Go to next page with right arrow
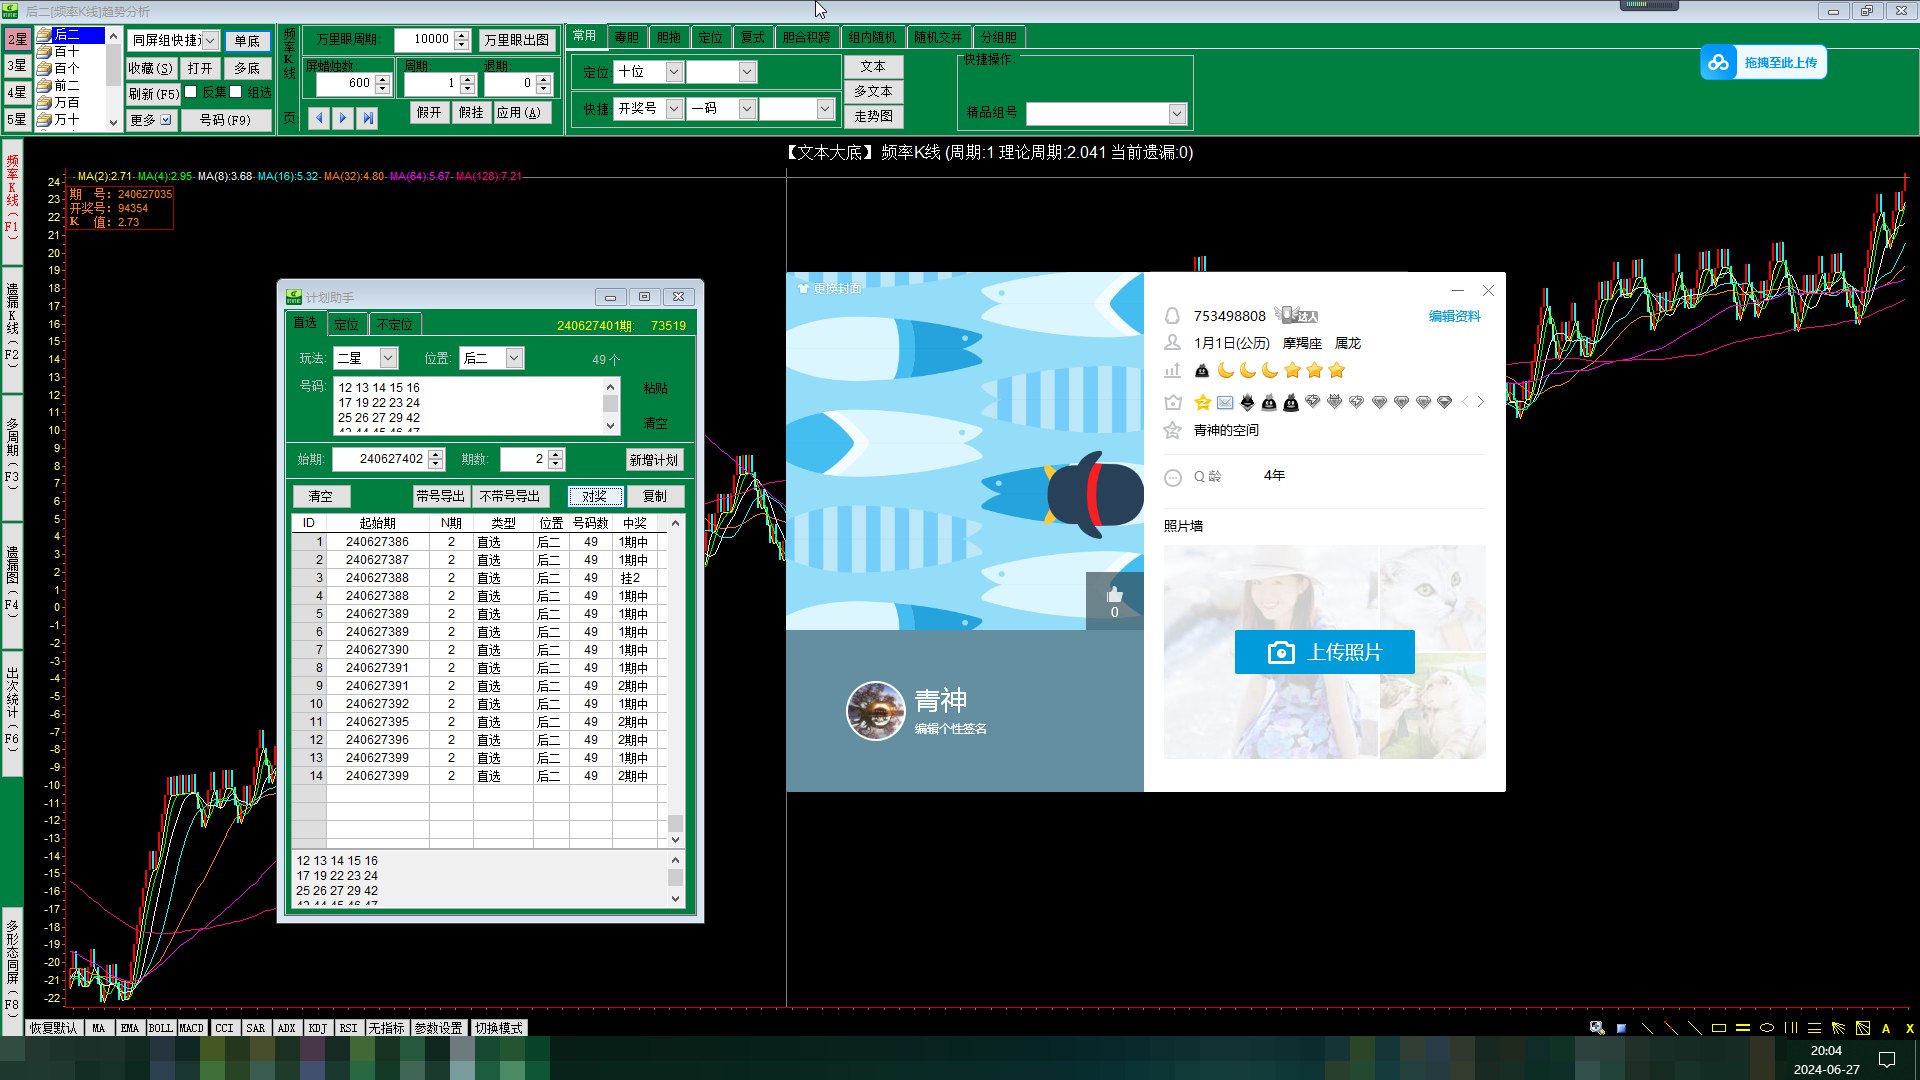 (x=343, y=118)
